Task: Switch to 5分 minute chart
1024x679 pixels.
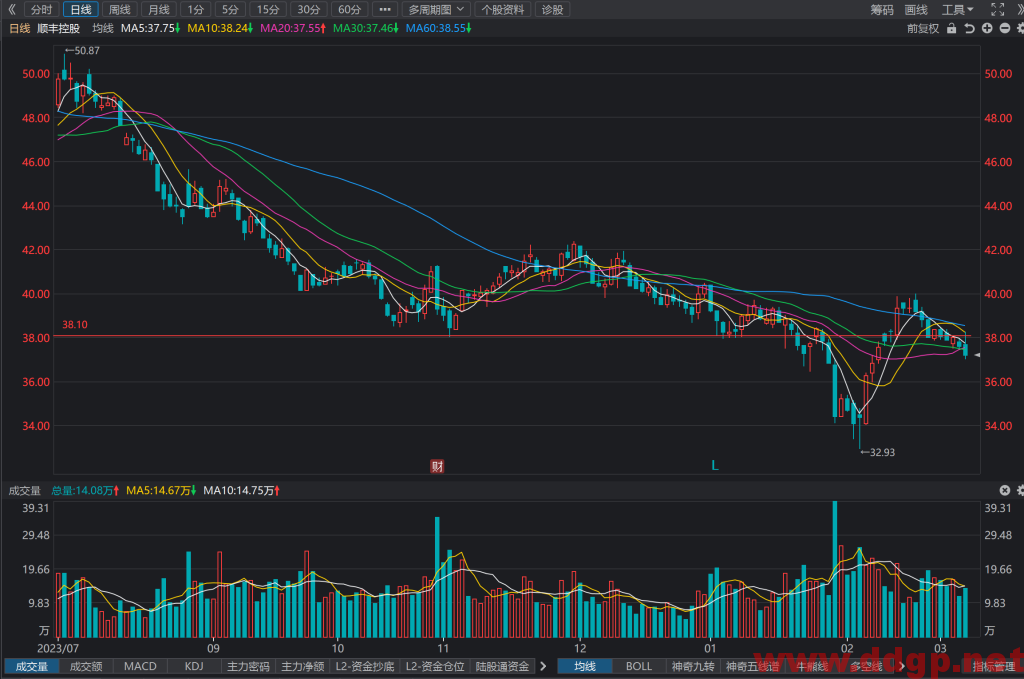Action: pos(229,9)
